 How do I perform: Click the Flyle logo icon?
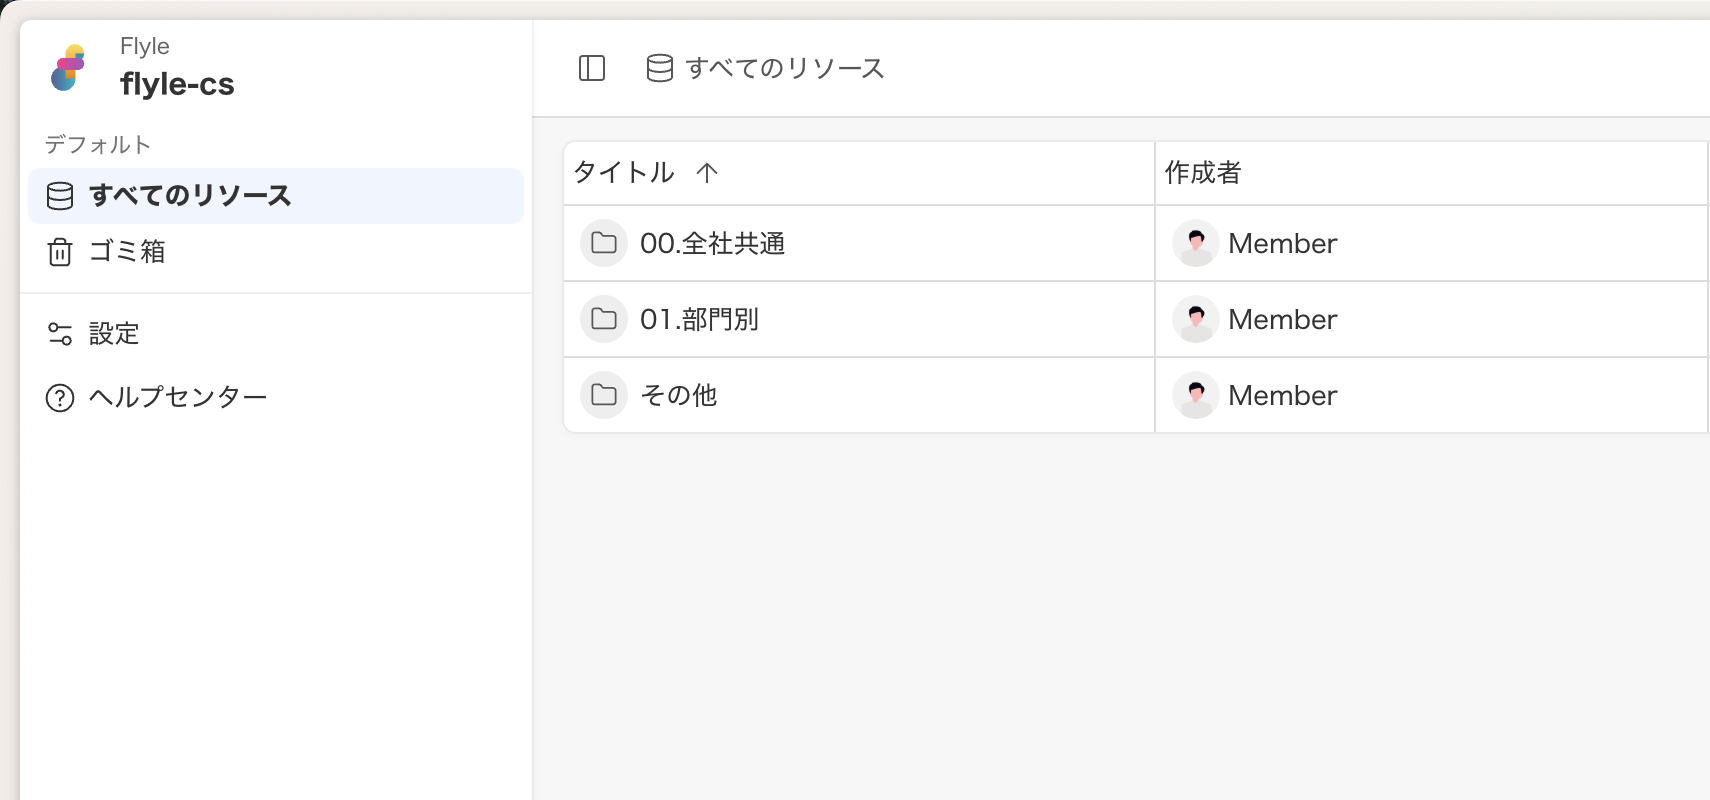(x=68, y=68)
